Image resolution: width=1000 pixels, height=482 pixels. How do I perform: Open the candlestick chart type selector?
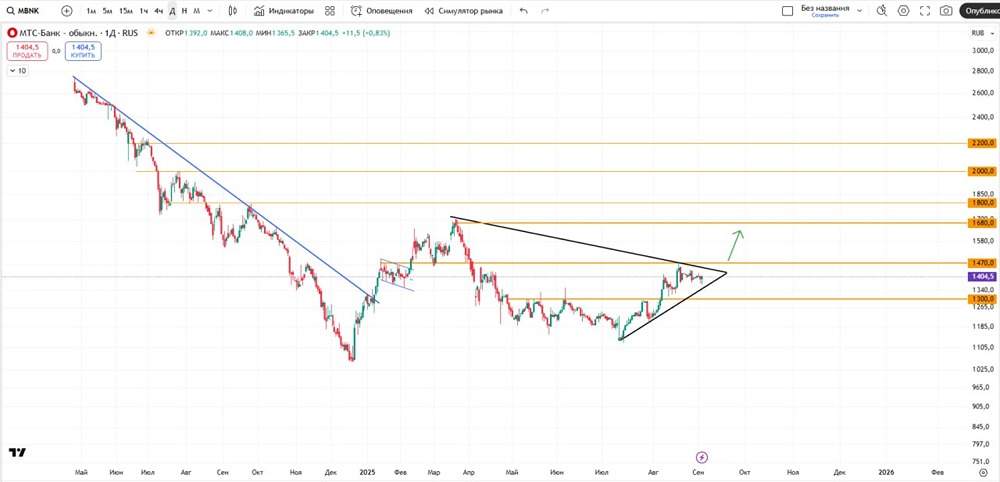click(233, 11)
